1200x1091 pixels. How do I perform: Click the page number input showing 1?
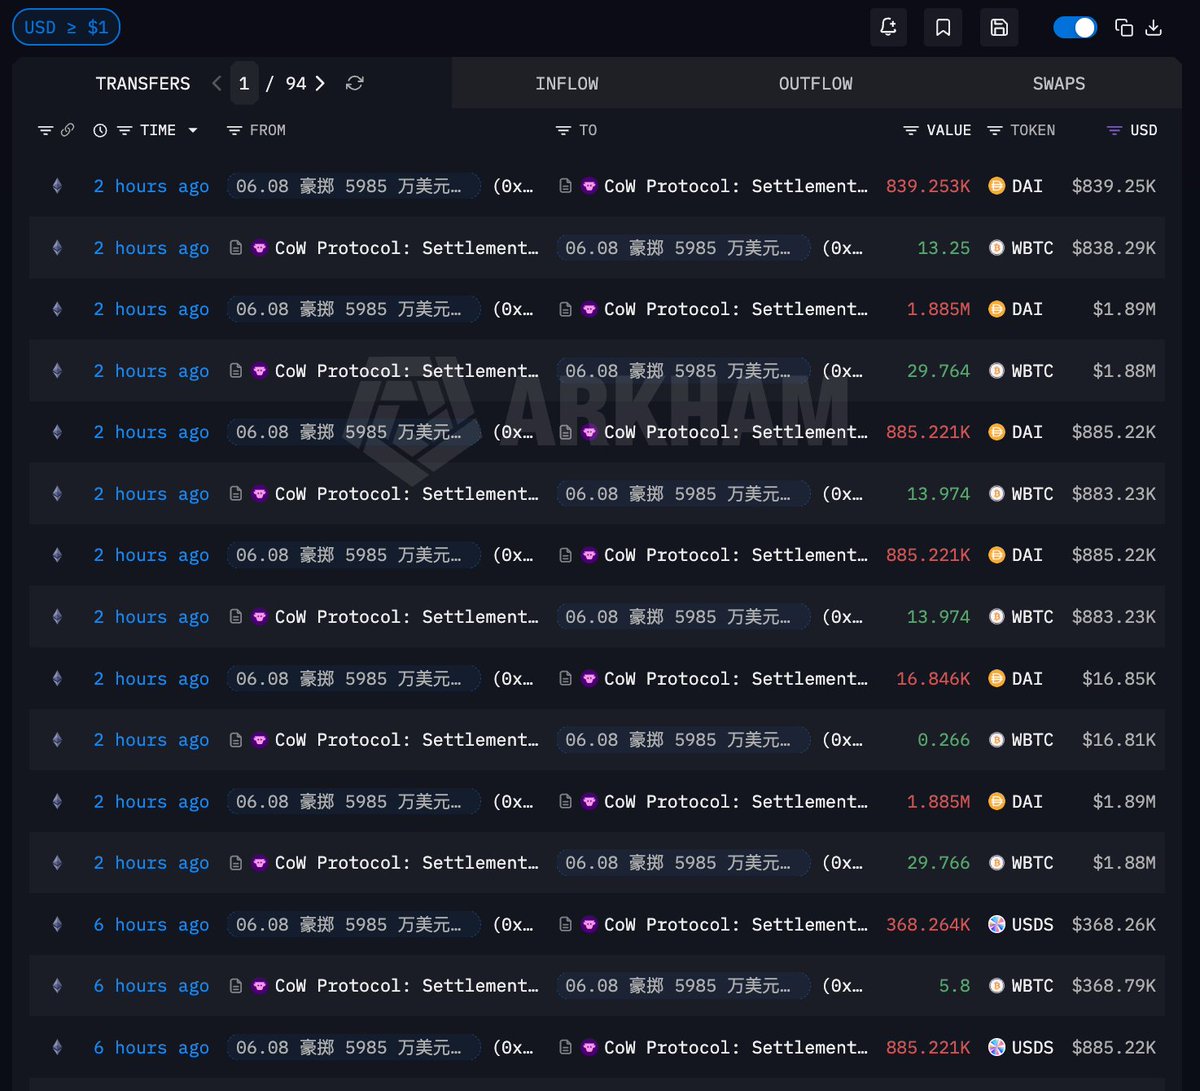[244, 84]
